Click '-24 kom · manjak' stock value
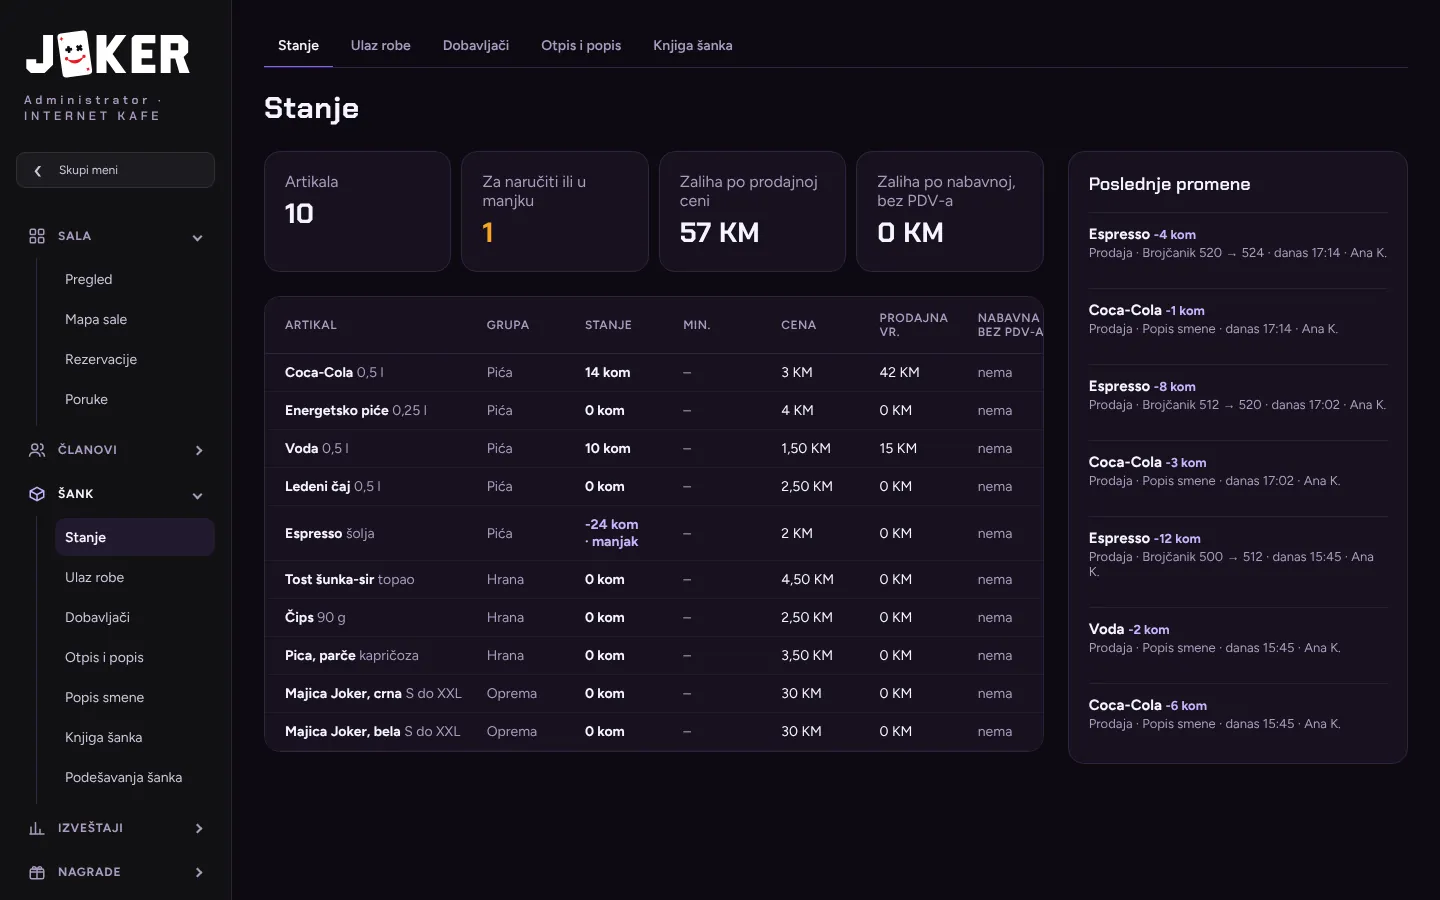 pos(612,533)
